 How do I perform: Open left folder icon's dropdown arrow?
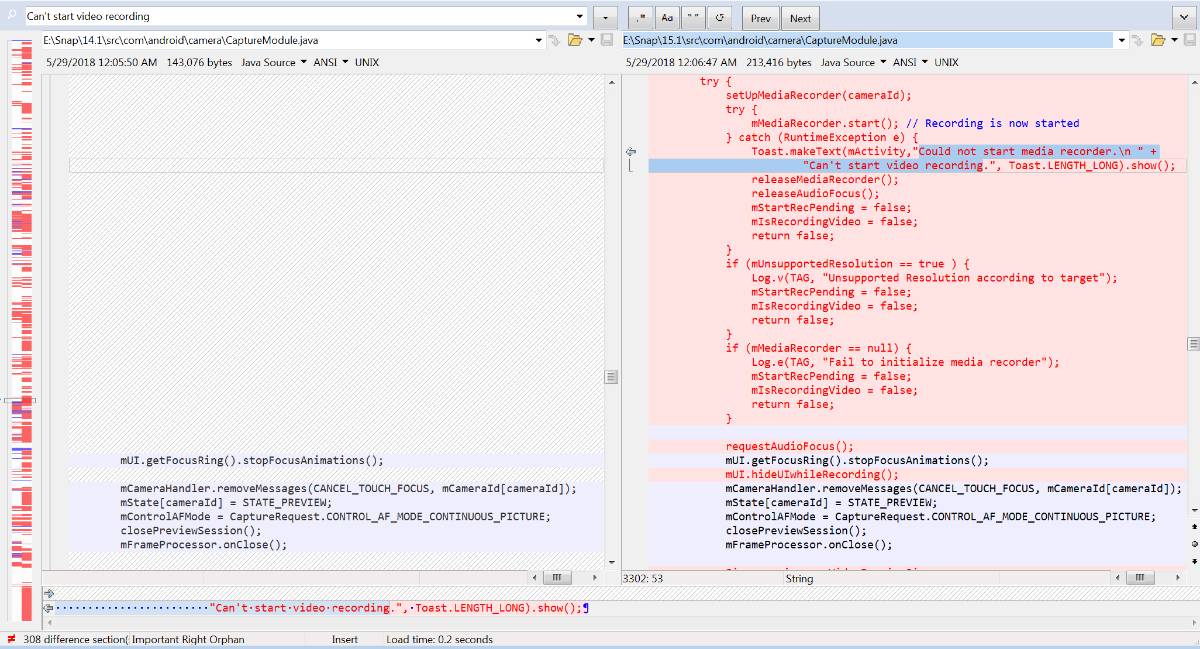[x=591, y=40]
